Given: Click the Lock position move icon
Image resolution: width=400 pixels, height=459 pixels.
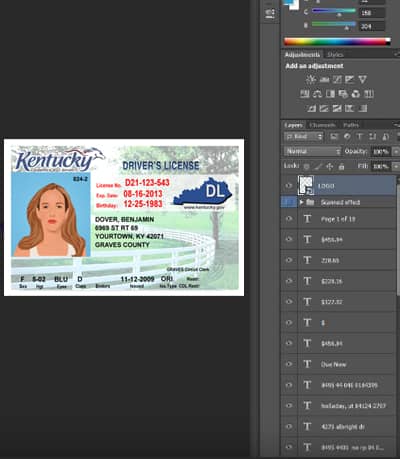Looking at the screenshot, I should point(330,166).
